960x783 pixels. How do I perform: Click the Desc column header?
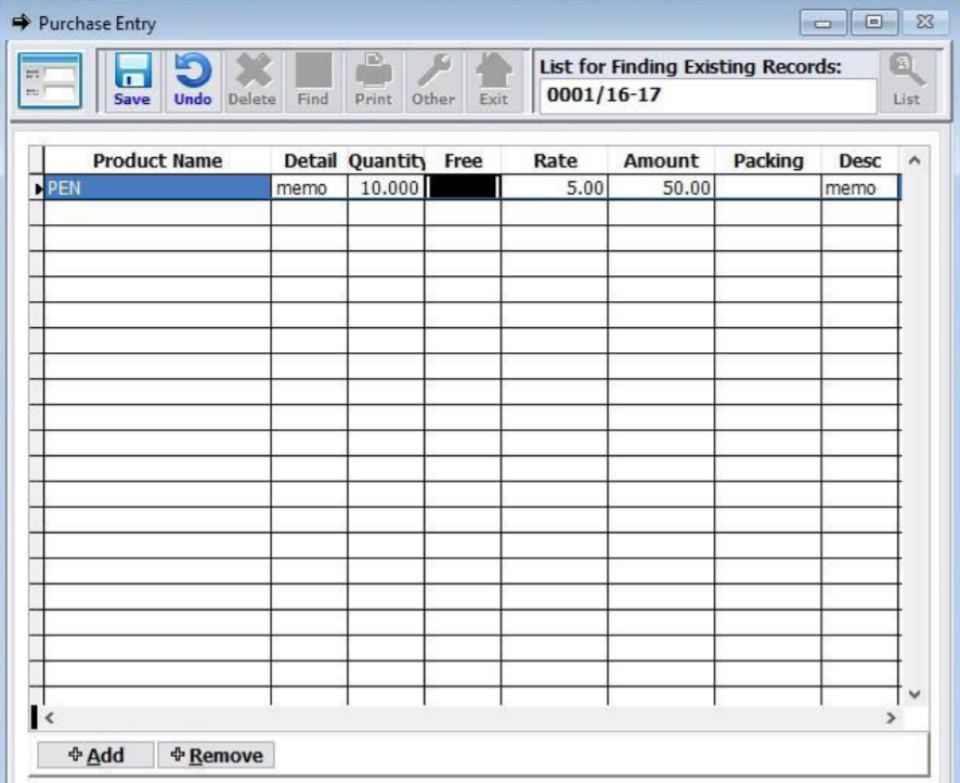click(x=860, y=160)
